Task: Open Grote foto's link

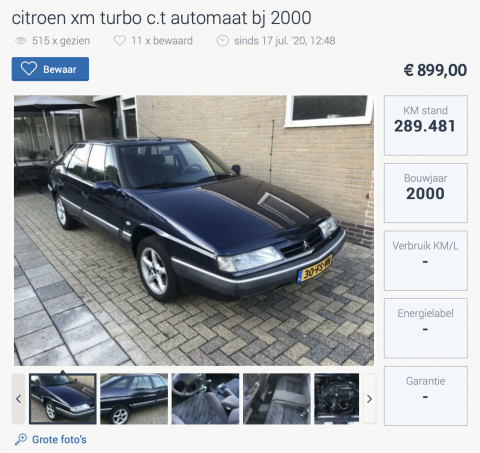Action: tap(59, 439)
